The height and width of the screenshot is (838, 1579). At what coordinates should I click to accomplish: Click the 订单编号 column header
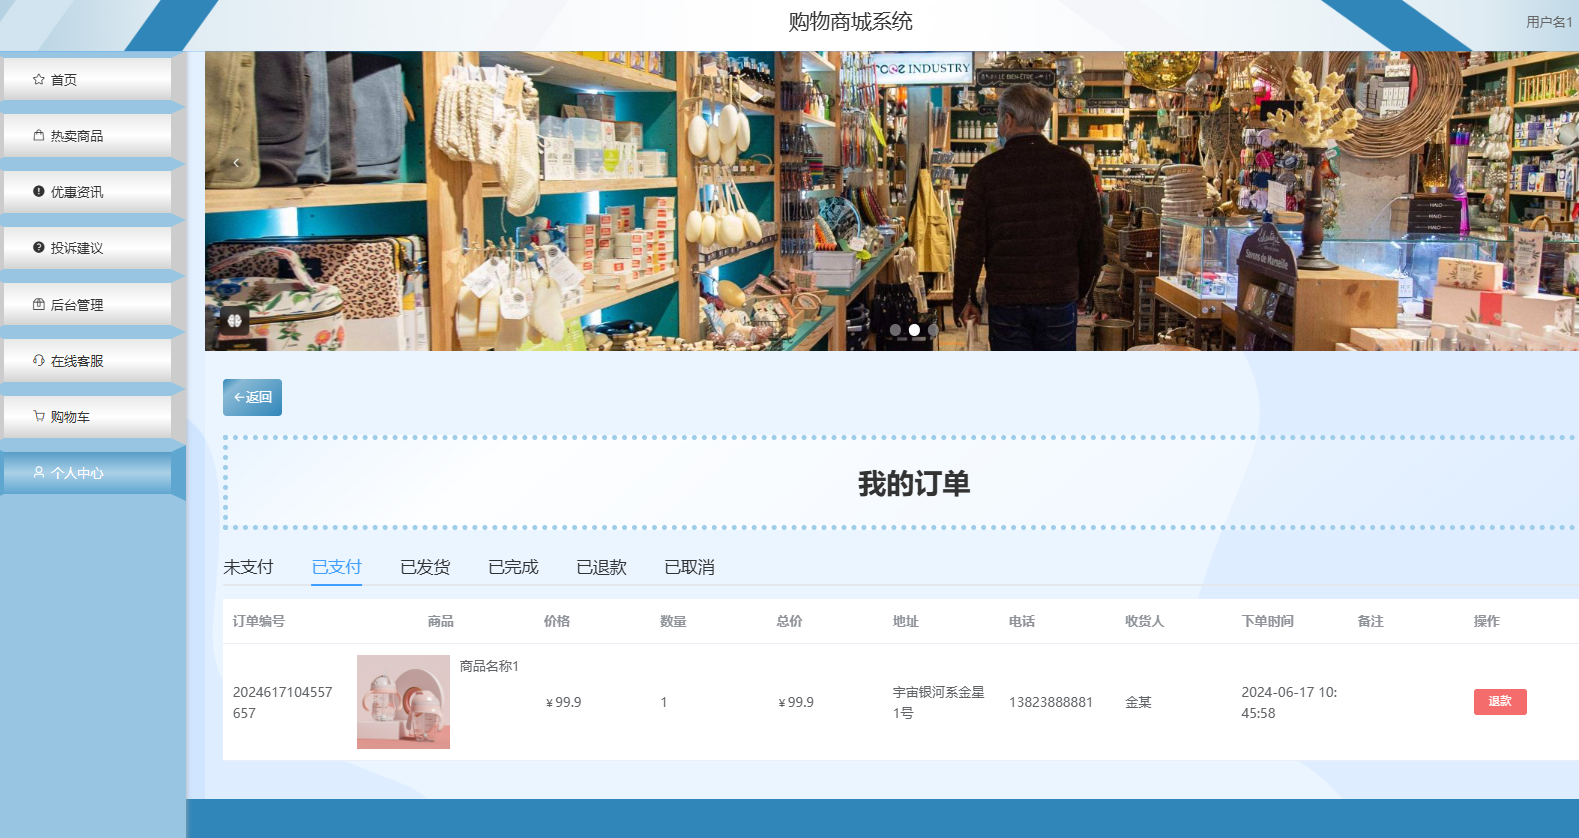(x=259, y=621)
